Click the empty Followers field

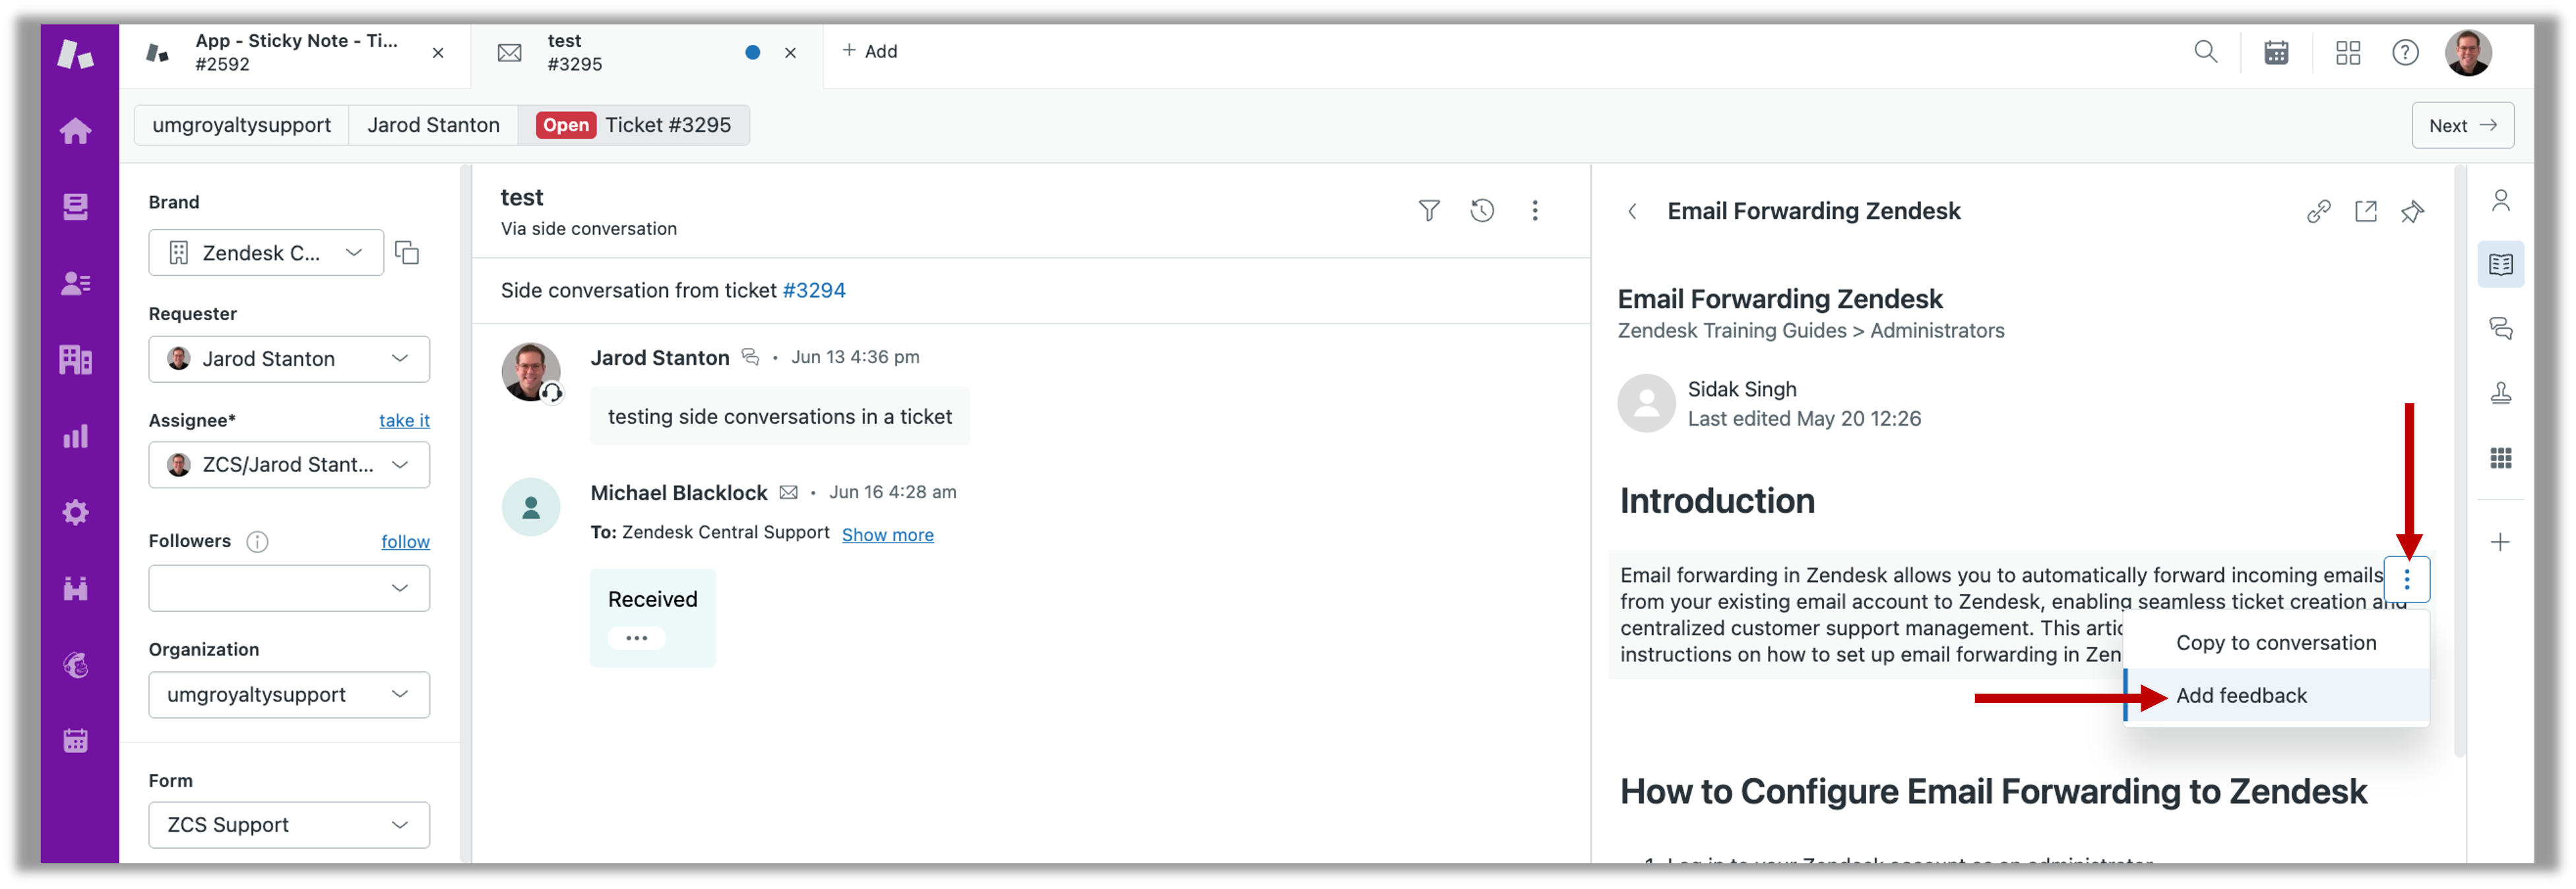pyautogui.click(x=289, y=588)
